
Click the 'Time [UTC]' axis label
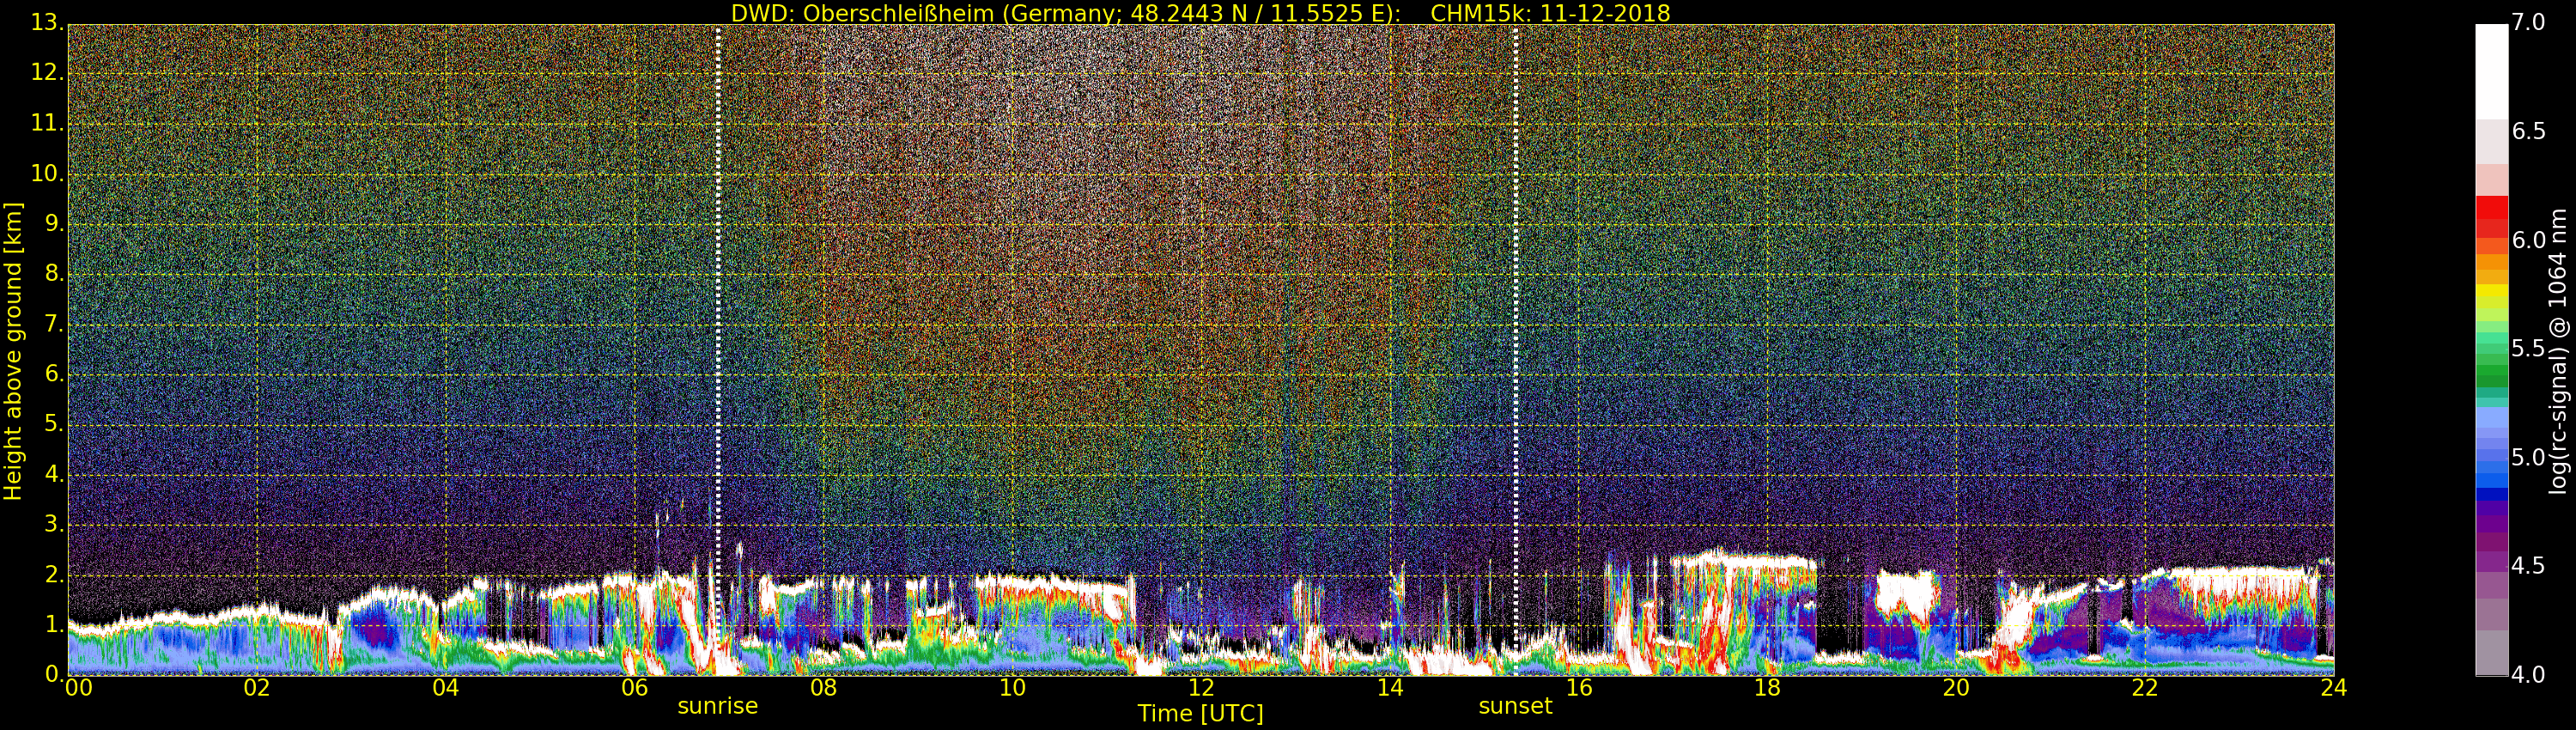coord(1200,714)
